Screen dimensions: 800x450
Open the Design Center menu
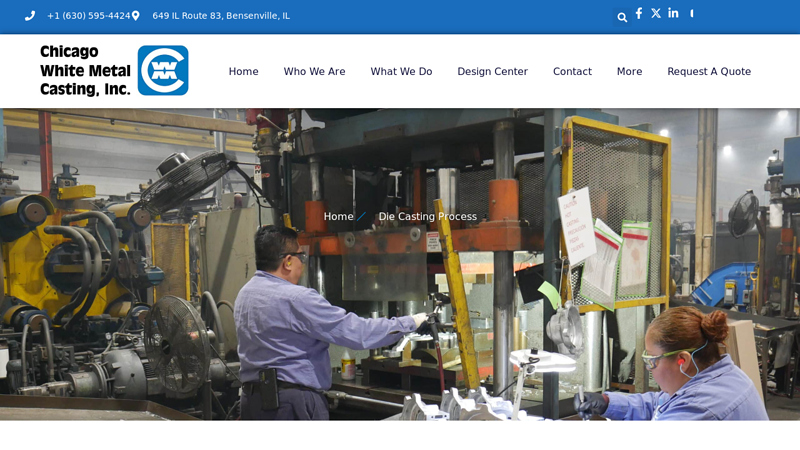click(492, 71)
